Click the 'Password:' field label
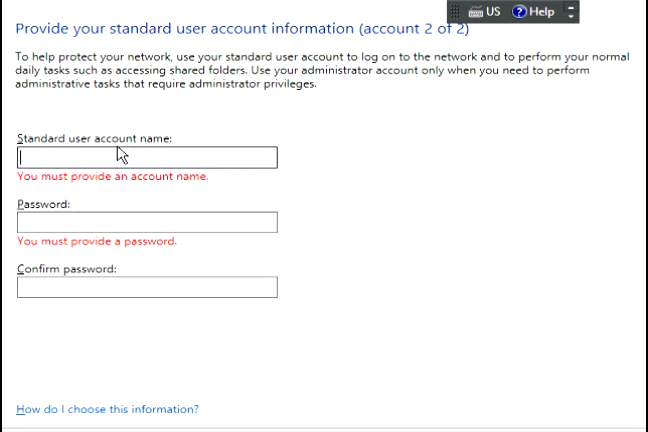Screen dimensions: 648x432 pos(43,203)
